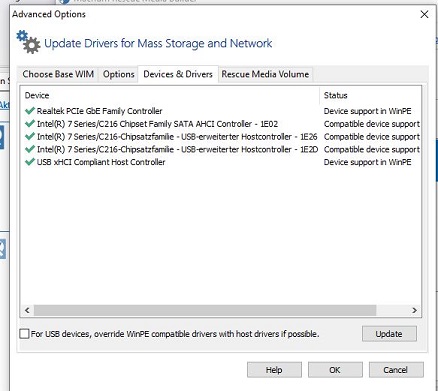Viewport: 438px width, 391px height.
Task: Click green checkmark next to Realtek PCIe GbE
Action: 30,111
